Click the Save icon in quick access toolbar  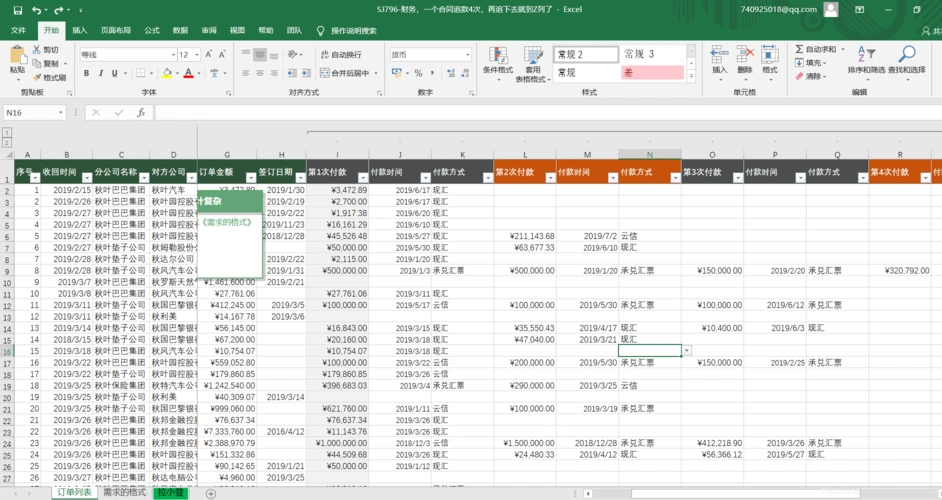pyautogui.click(x=17, y=10)
